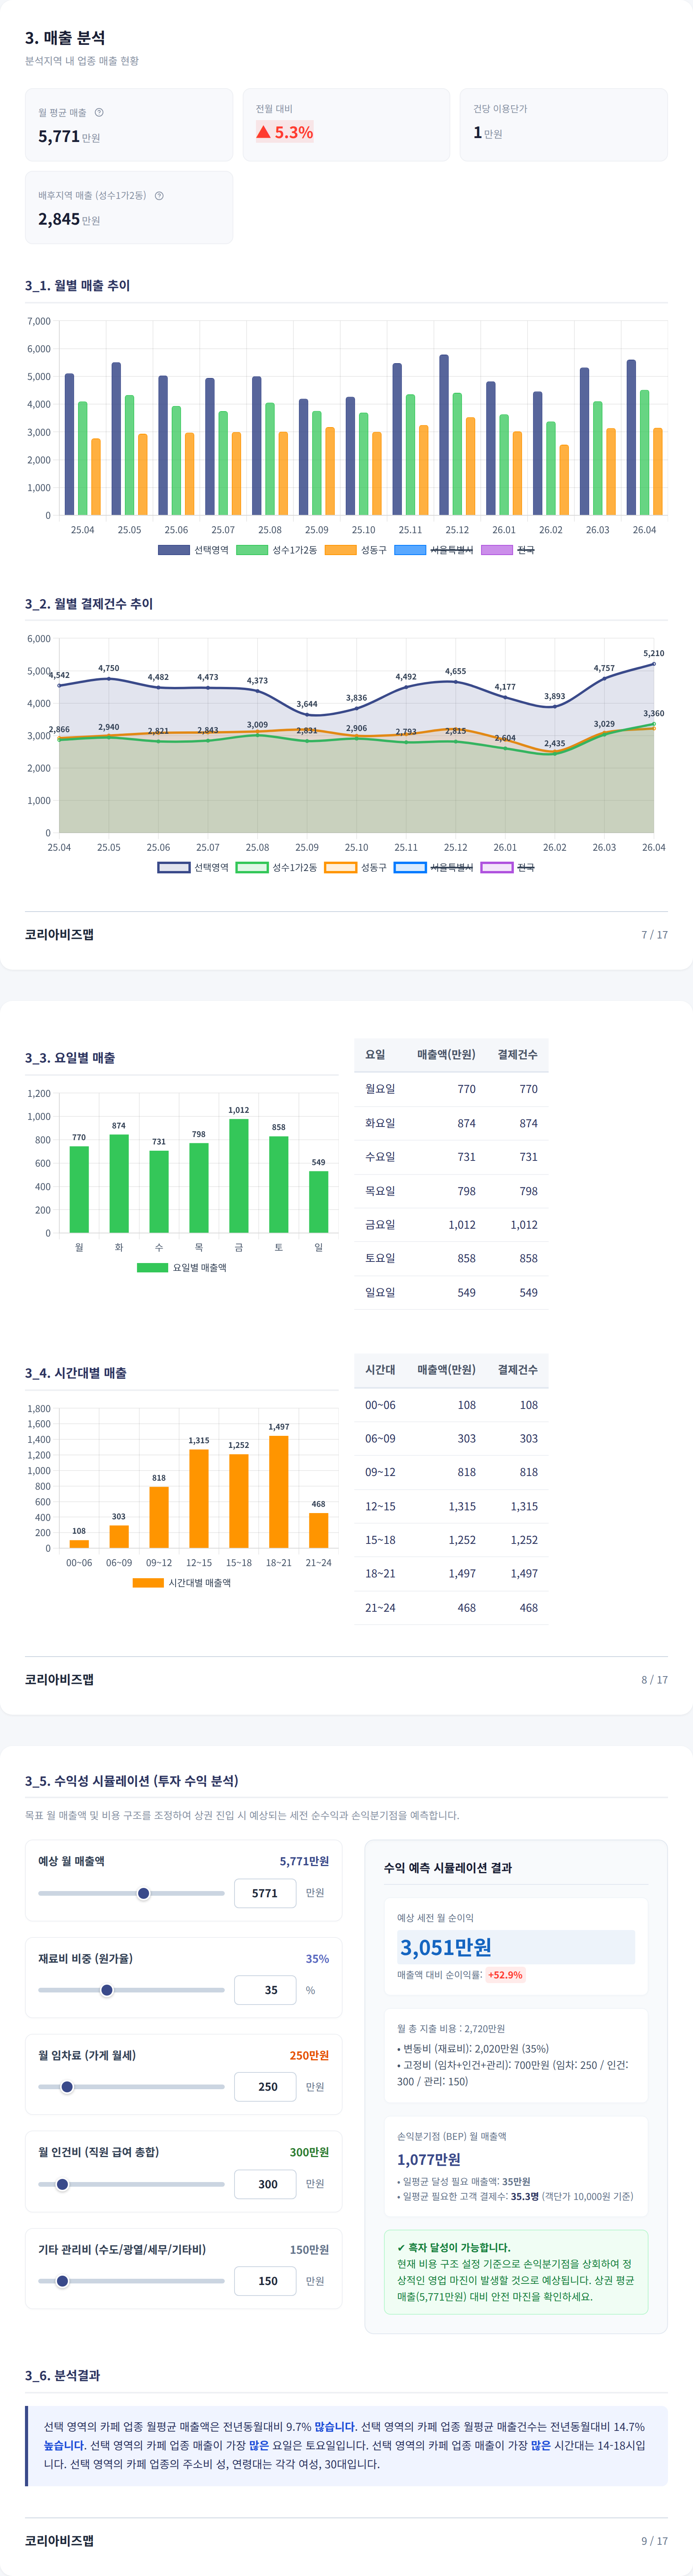Focus the 월 임차료 input showing 250
693x2576 pixels.
(x=265, y=2087)
